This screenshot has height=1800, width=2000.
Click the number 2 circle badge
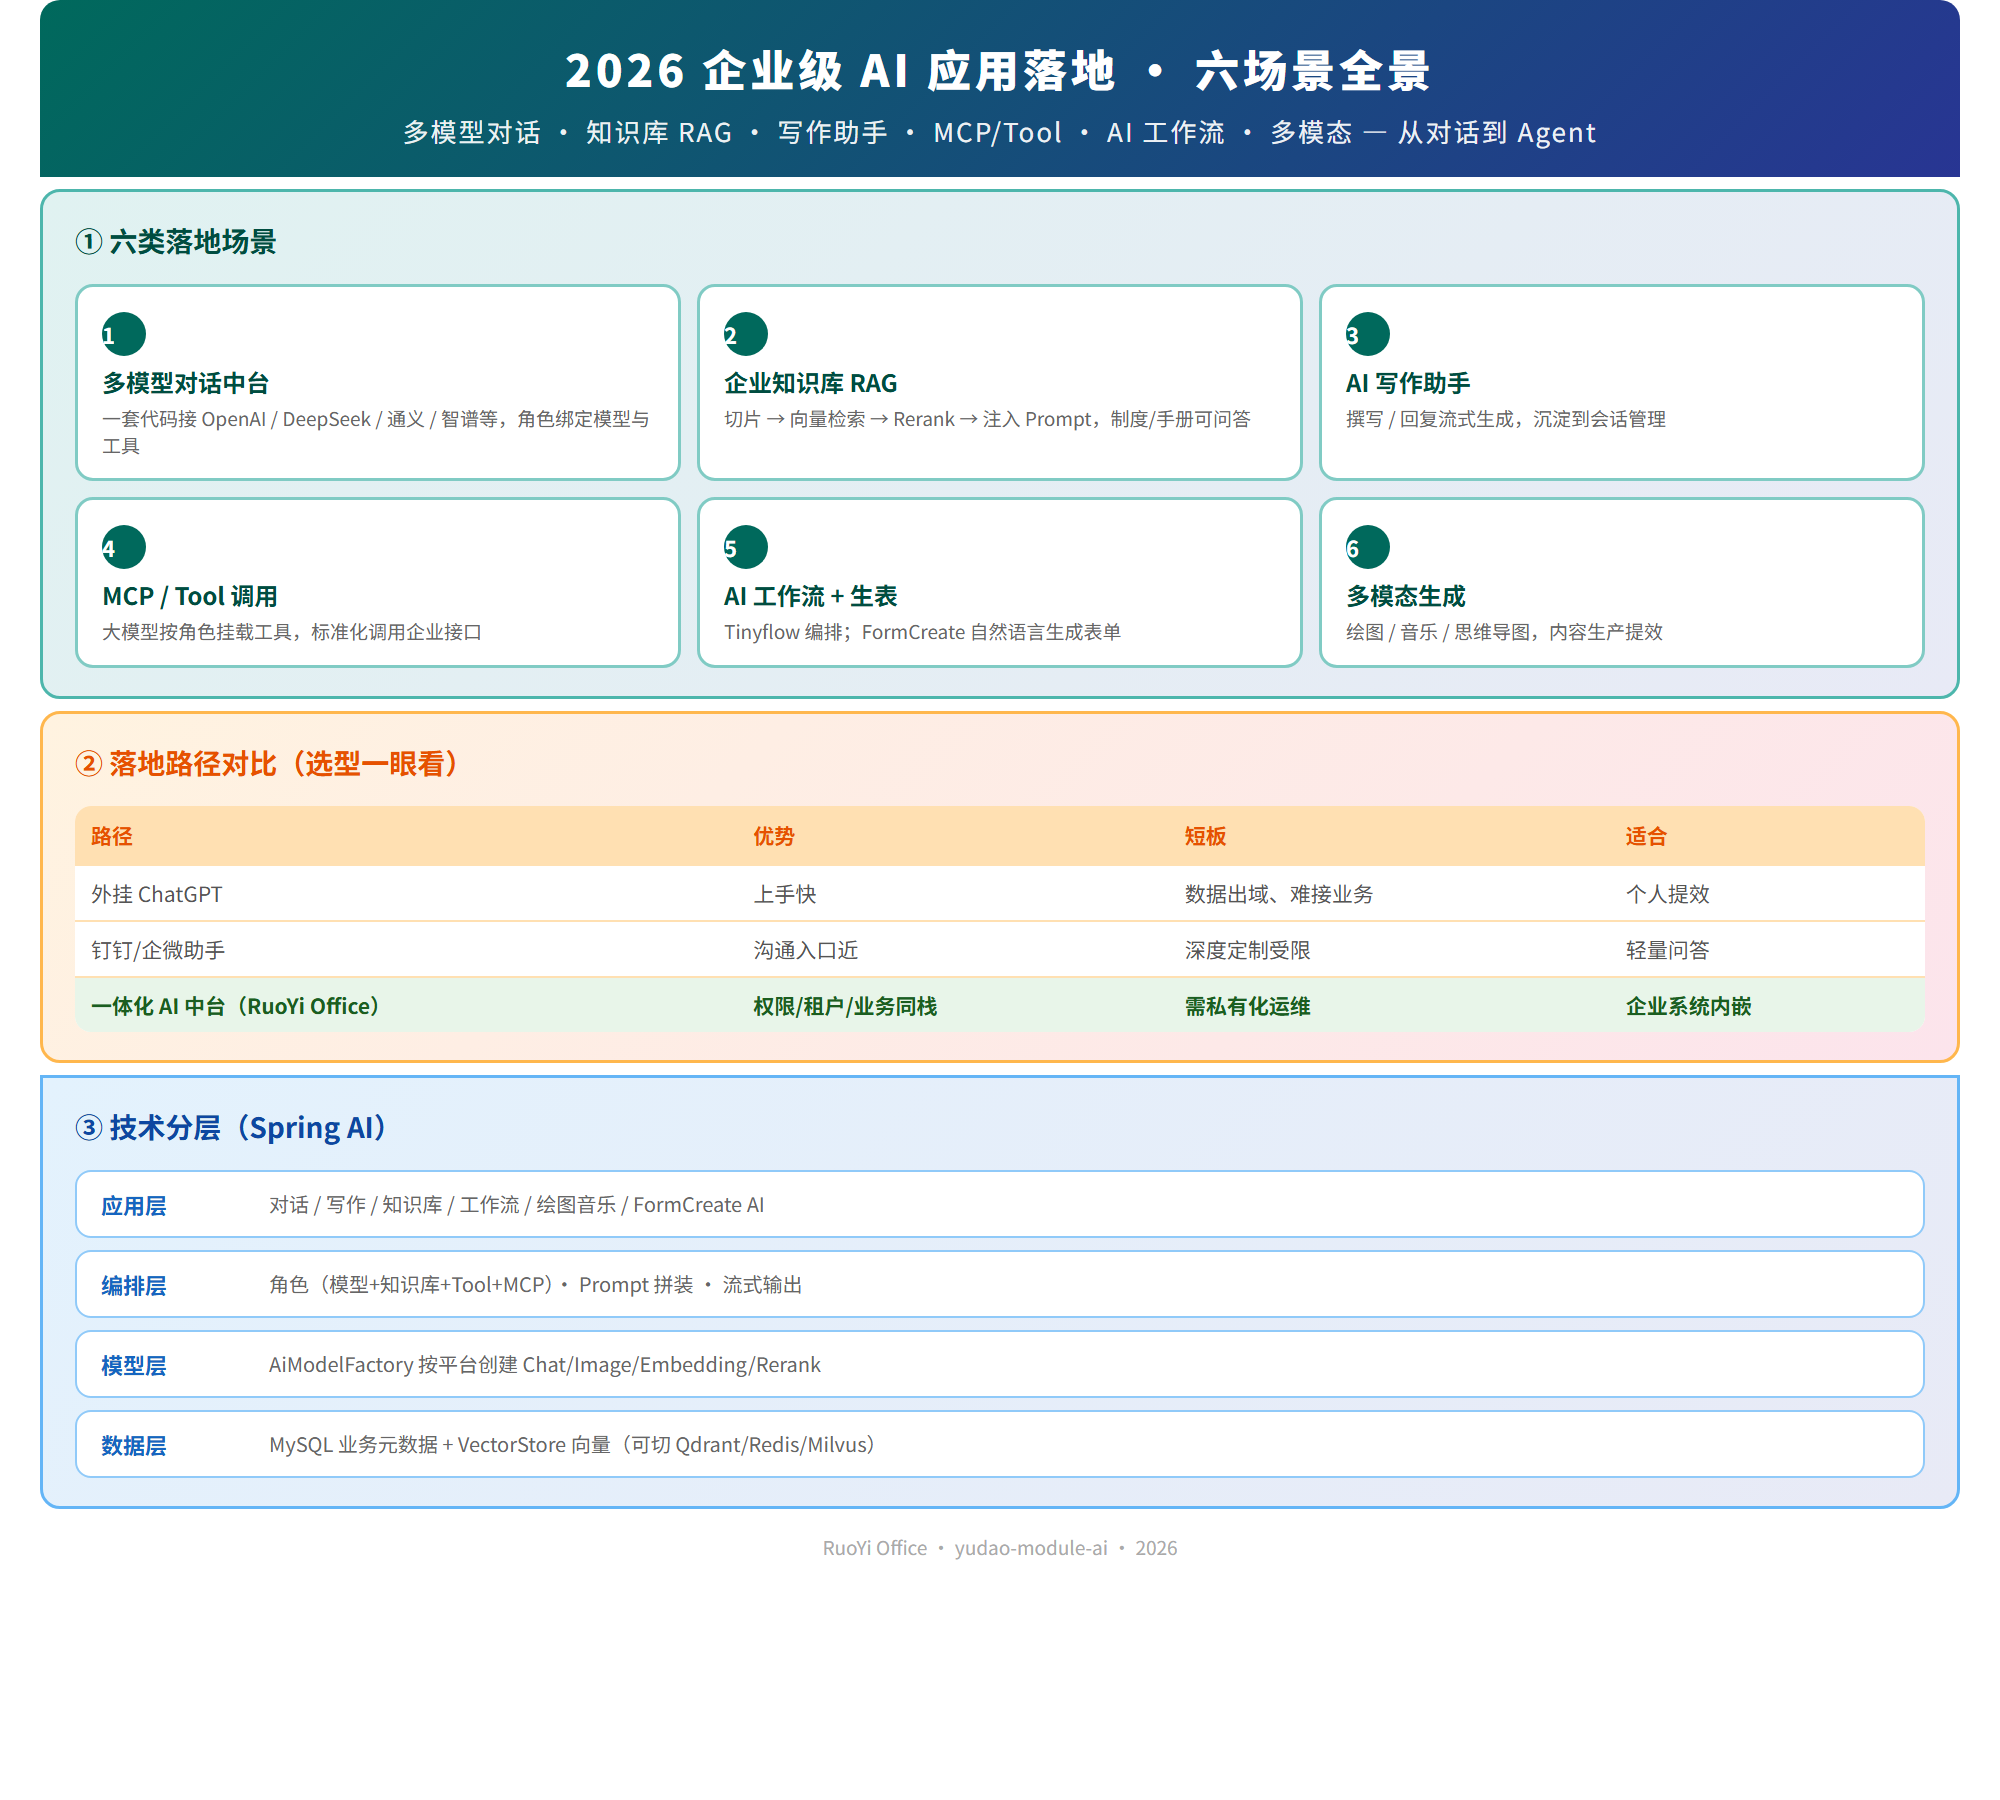click(x=746, y=334)
